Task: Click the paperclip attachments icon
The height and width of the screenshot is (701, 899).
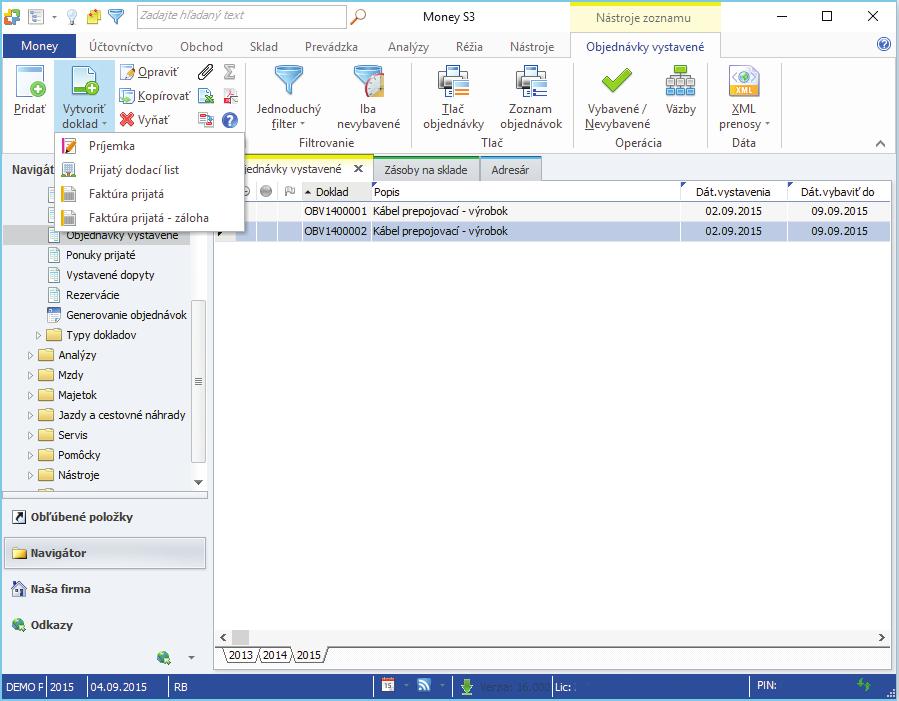Action: coord(205,72)
